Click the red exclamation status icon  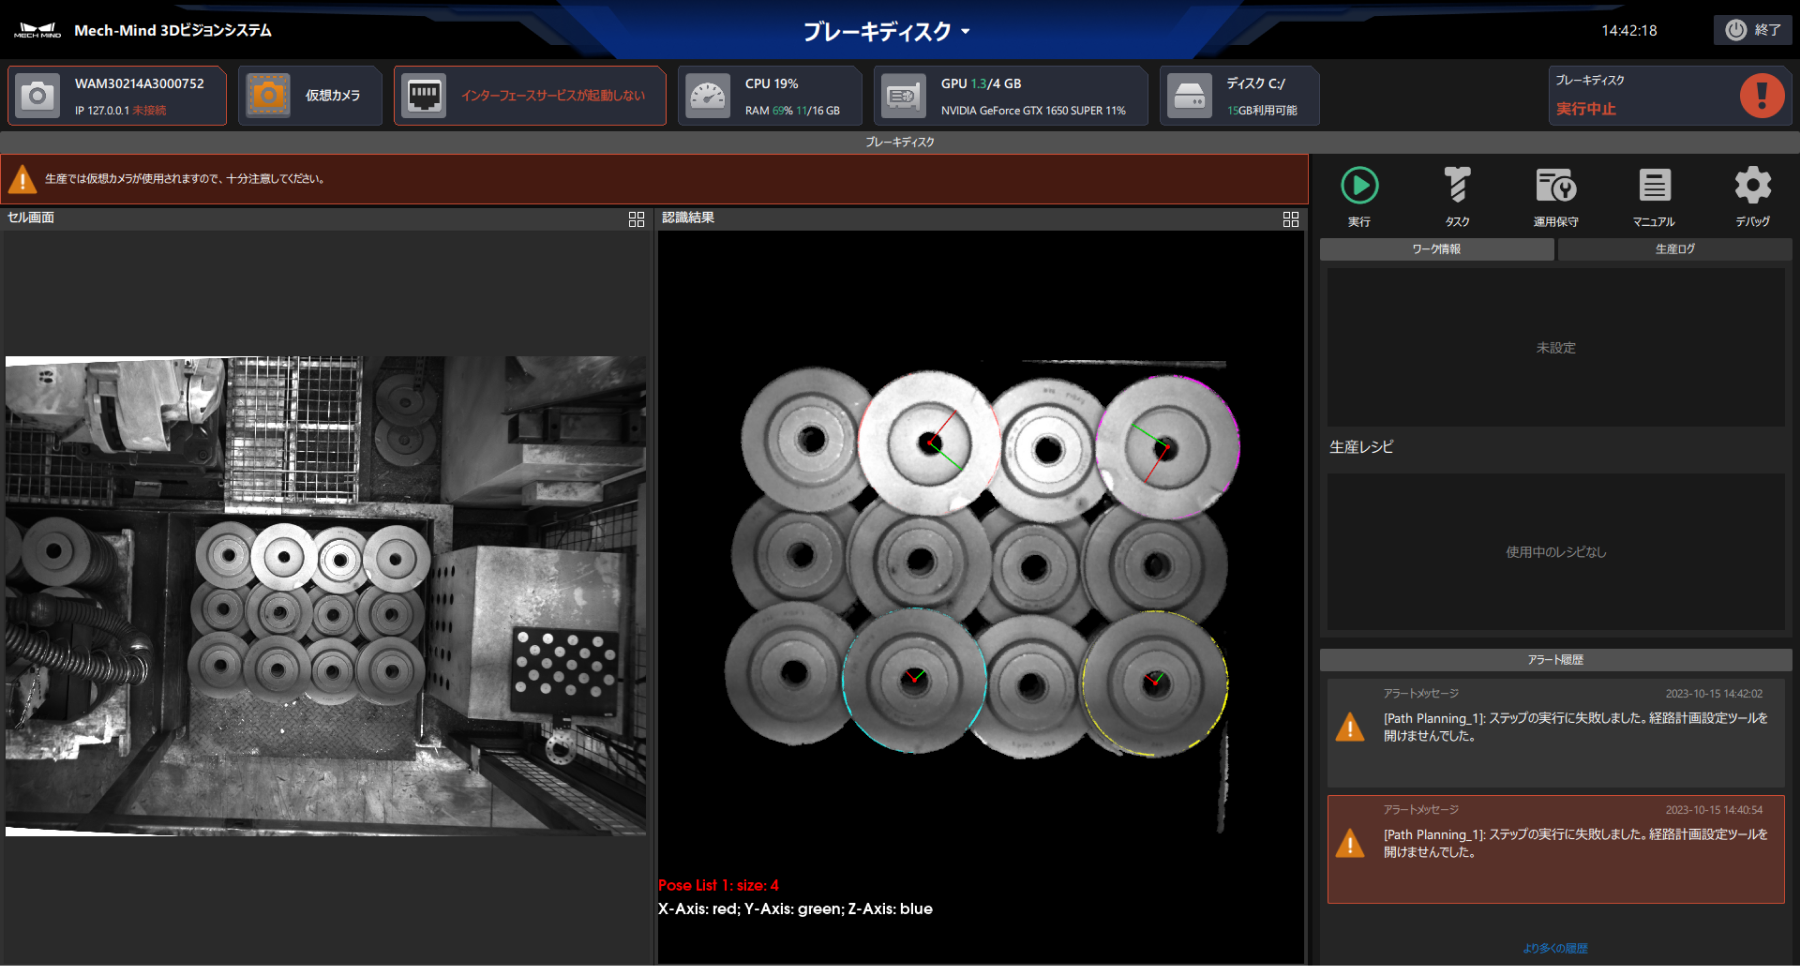1761,96
